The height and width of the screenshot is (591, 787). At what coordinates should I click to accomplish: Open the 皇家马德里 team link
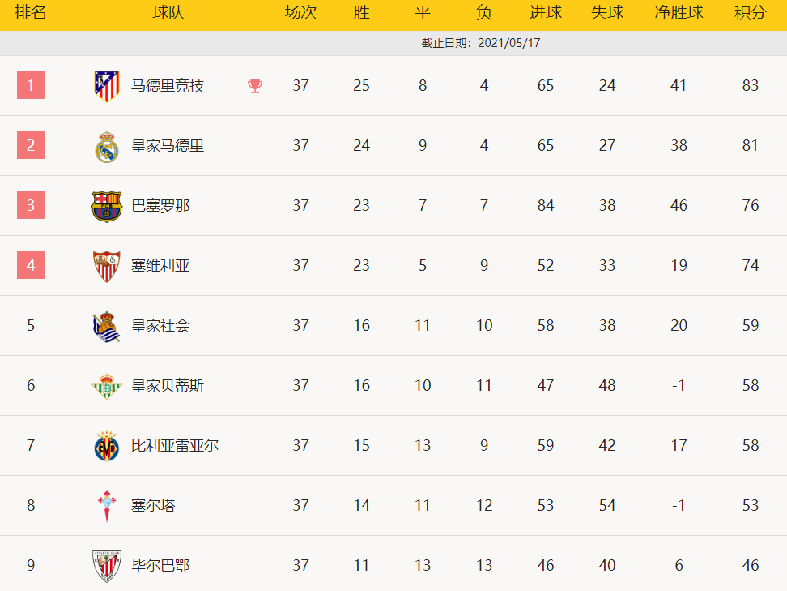point(168,146)
